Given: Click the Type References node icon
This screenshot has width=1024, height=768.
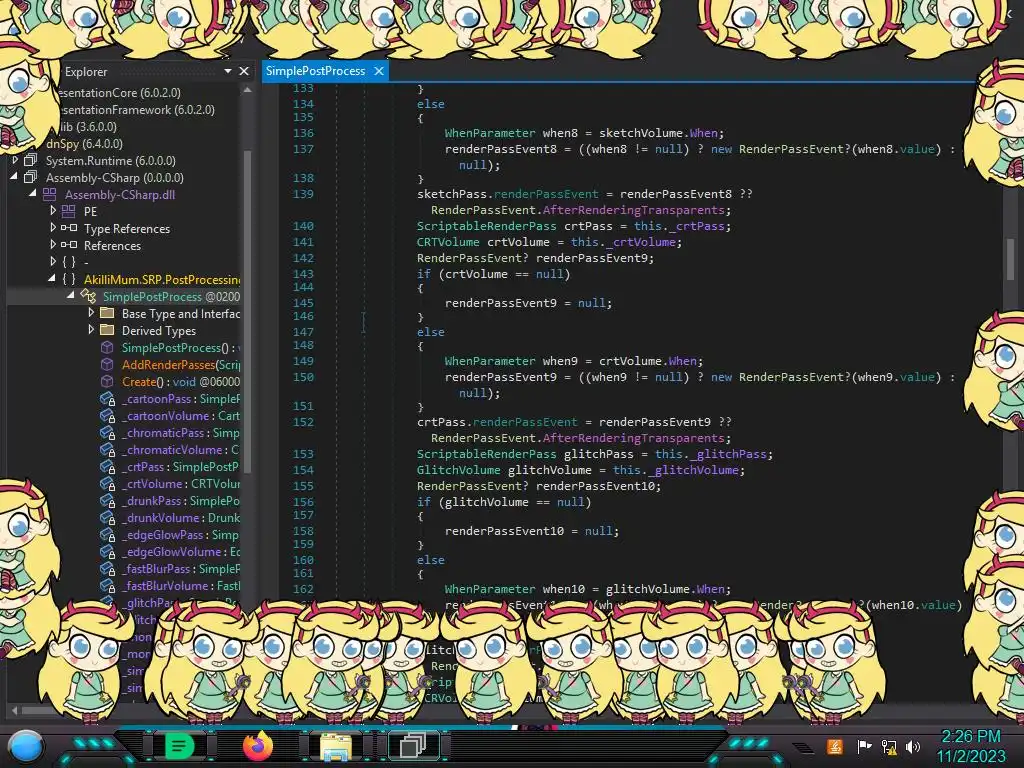Looking at the screenshot, I should (x=69, y=228).
